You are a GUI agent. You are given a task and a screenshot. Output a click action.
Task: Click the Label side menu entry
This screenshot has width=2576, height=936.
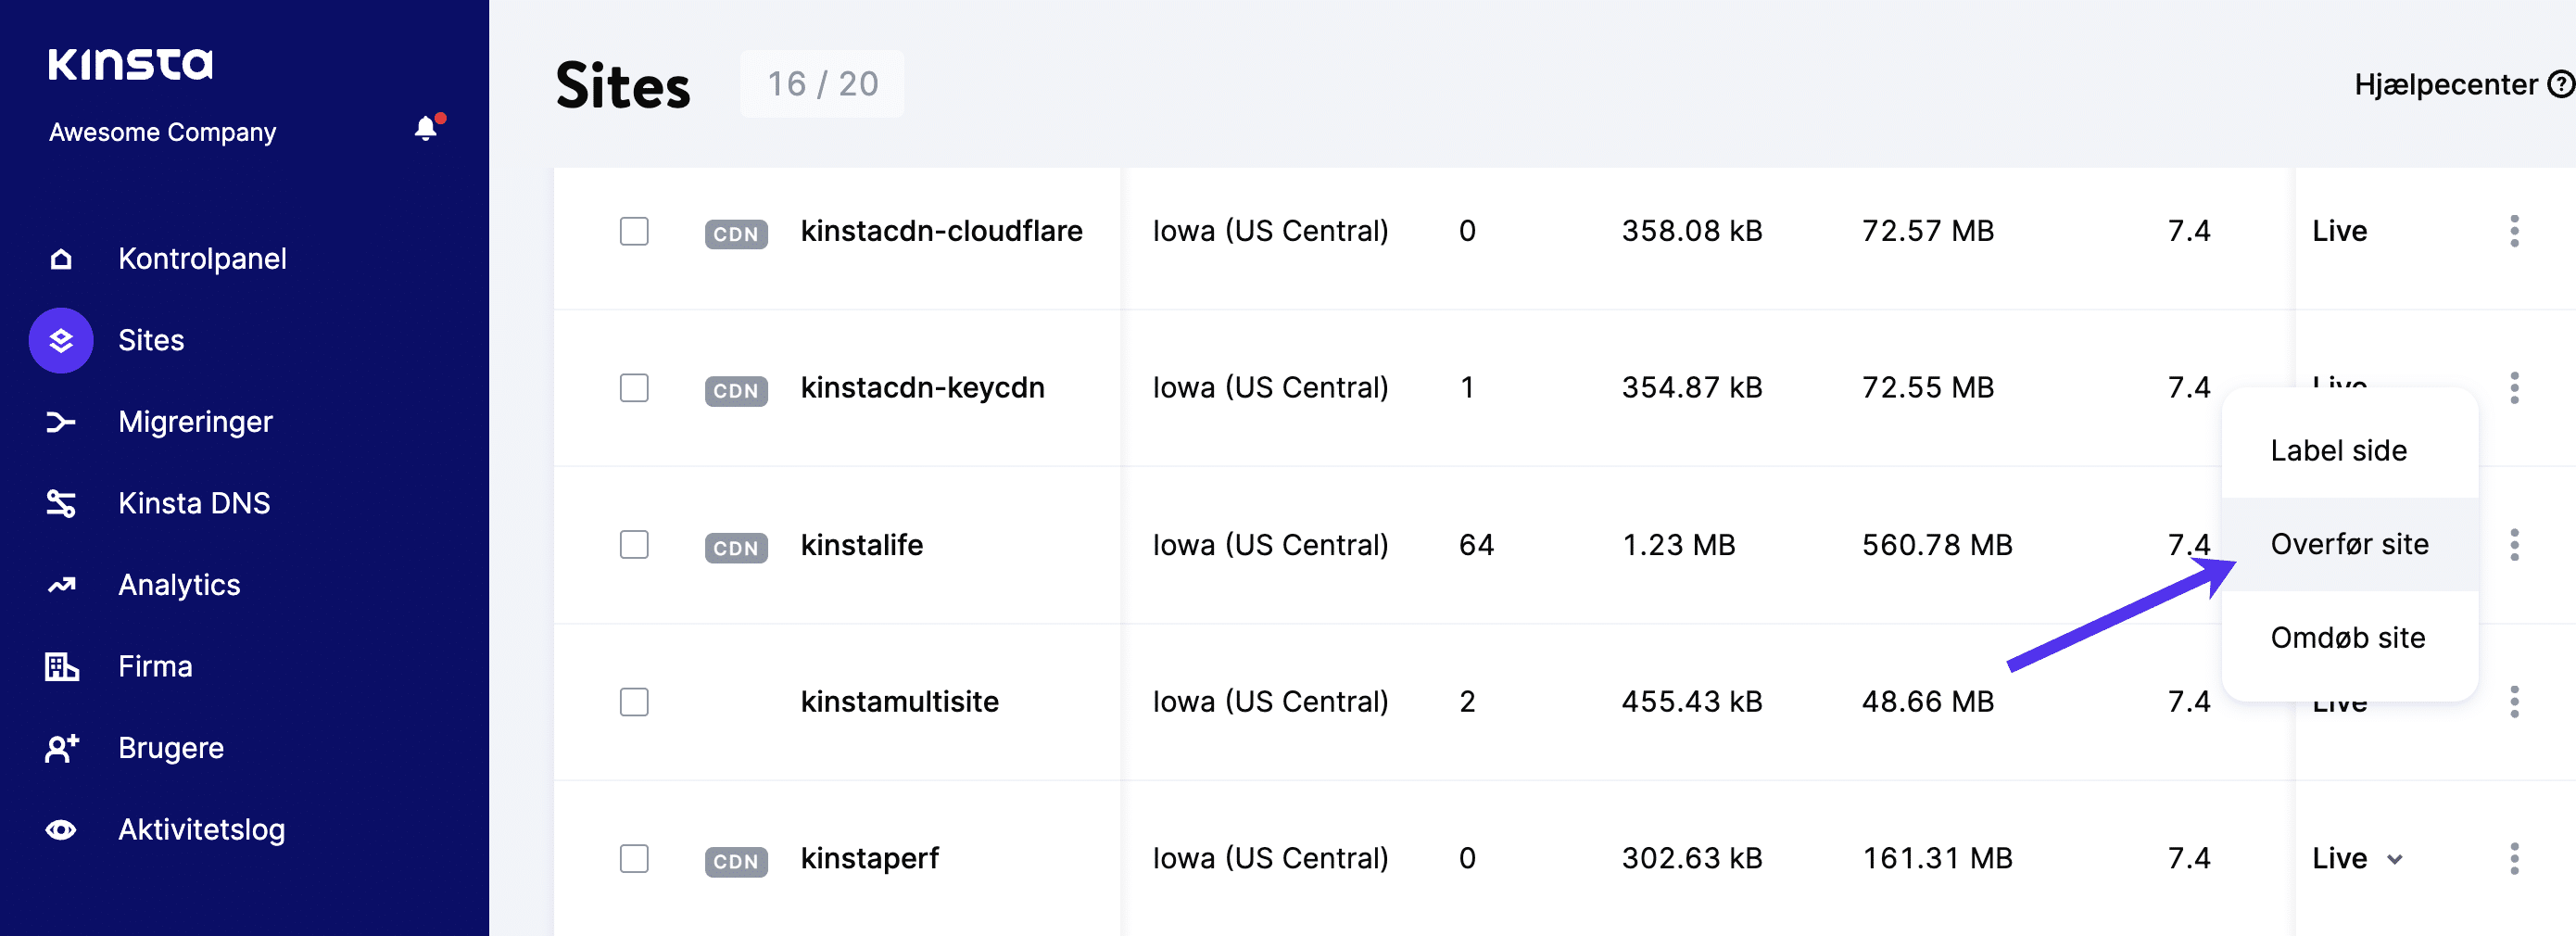[x=2338, y=450]
